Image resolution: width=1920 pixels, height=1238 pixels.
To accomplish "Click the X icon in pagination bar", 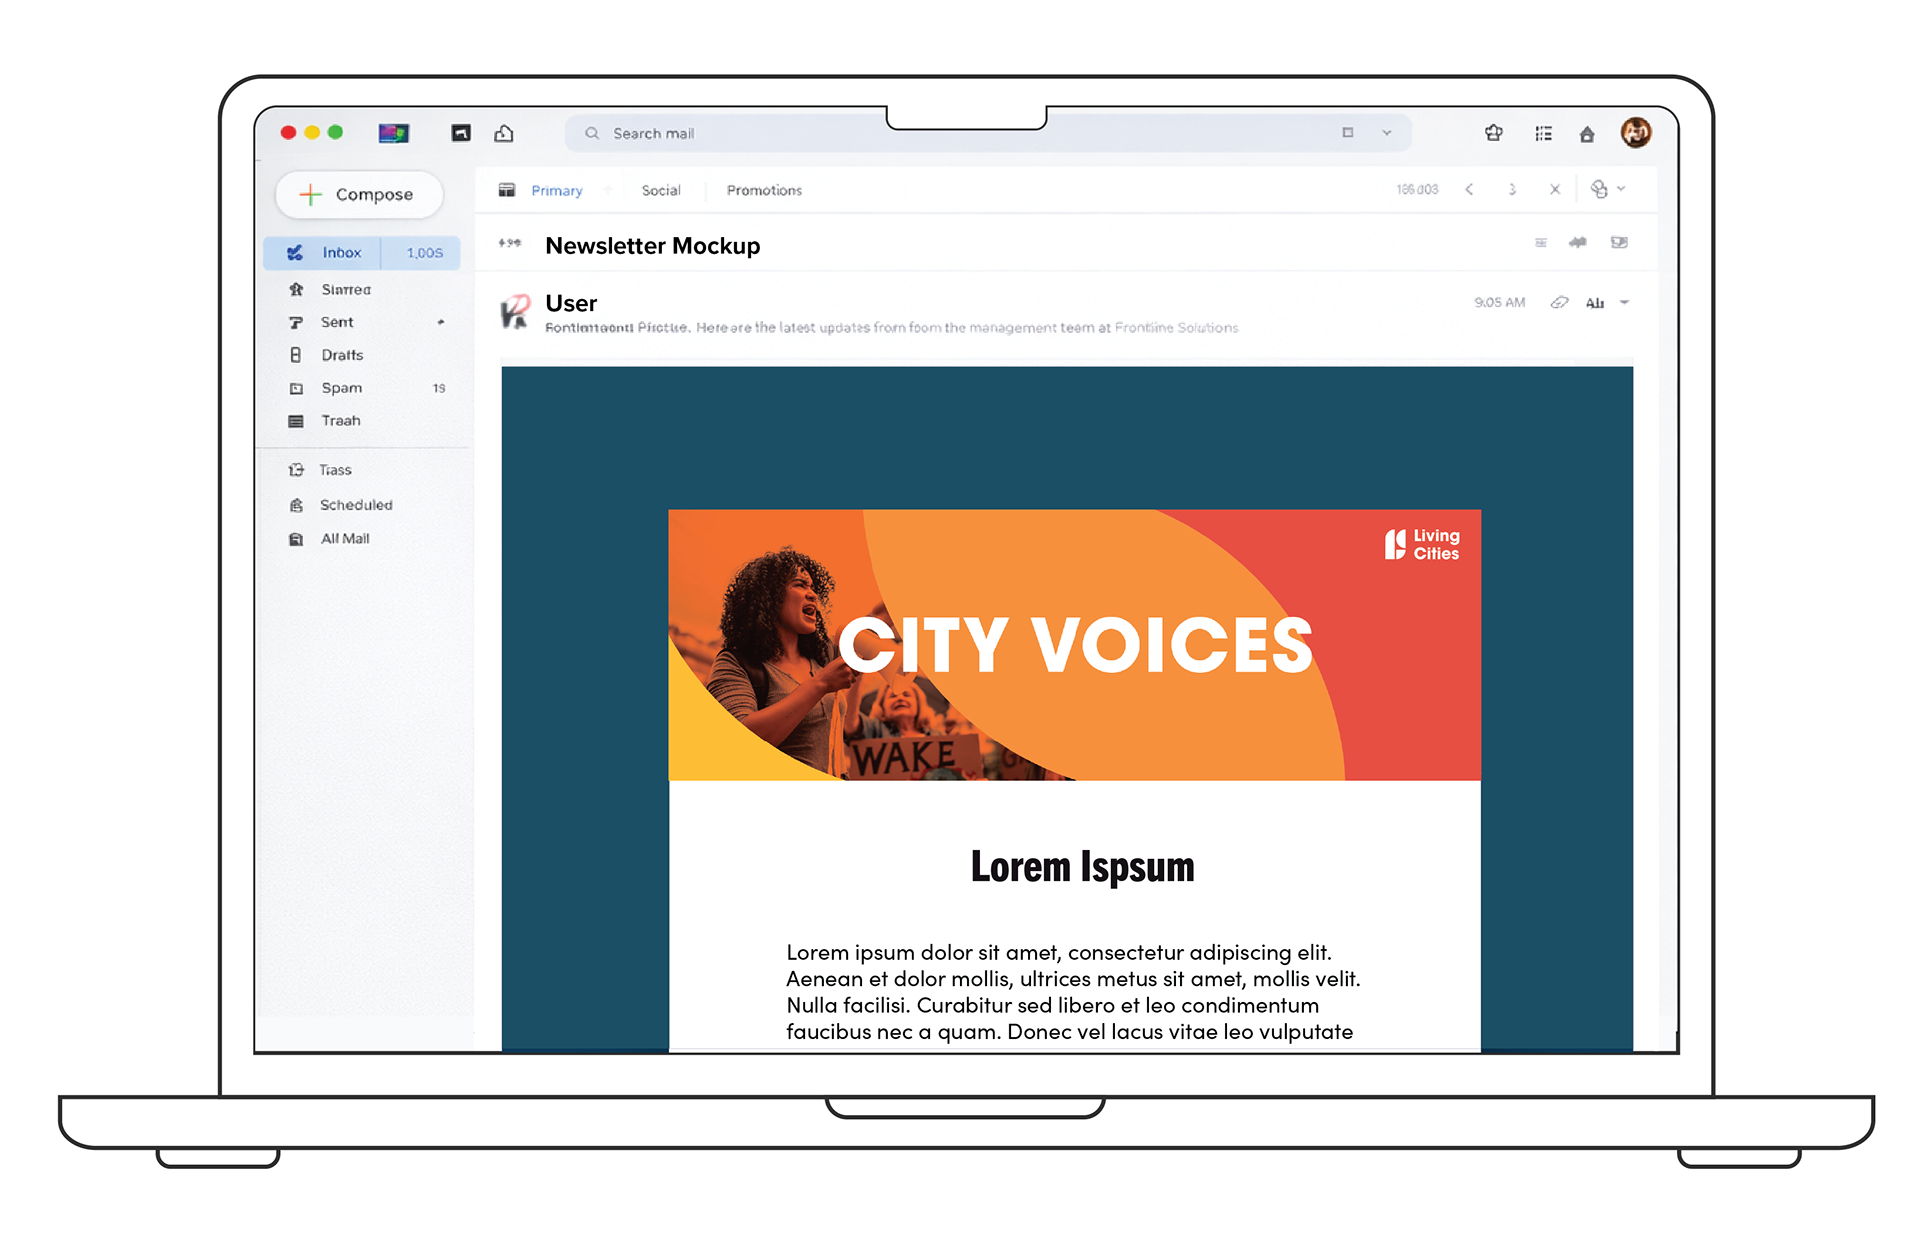I will [1555, 189].
